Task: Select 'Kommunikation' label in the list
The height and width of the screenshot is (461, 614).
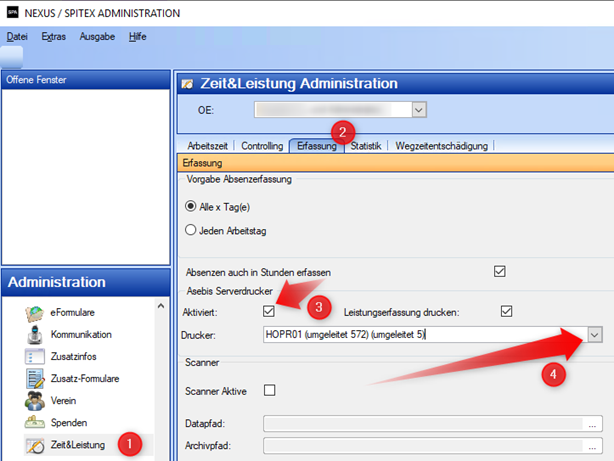Action: pyautogui.click(x=81, y=334)
